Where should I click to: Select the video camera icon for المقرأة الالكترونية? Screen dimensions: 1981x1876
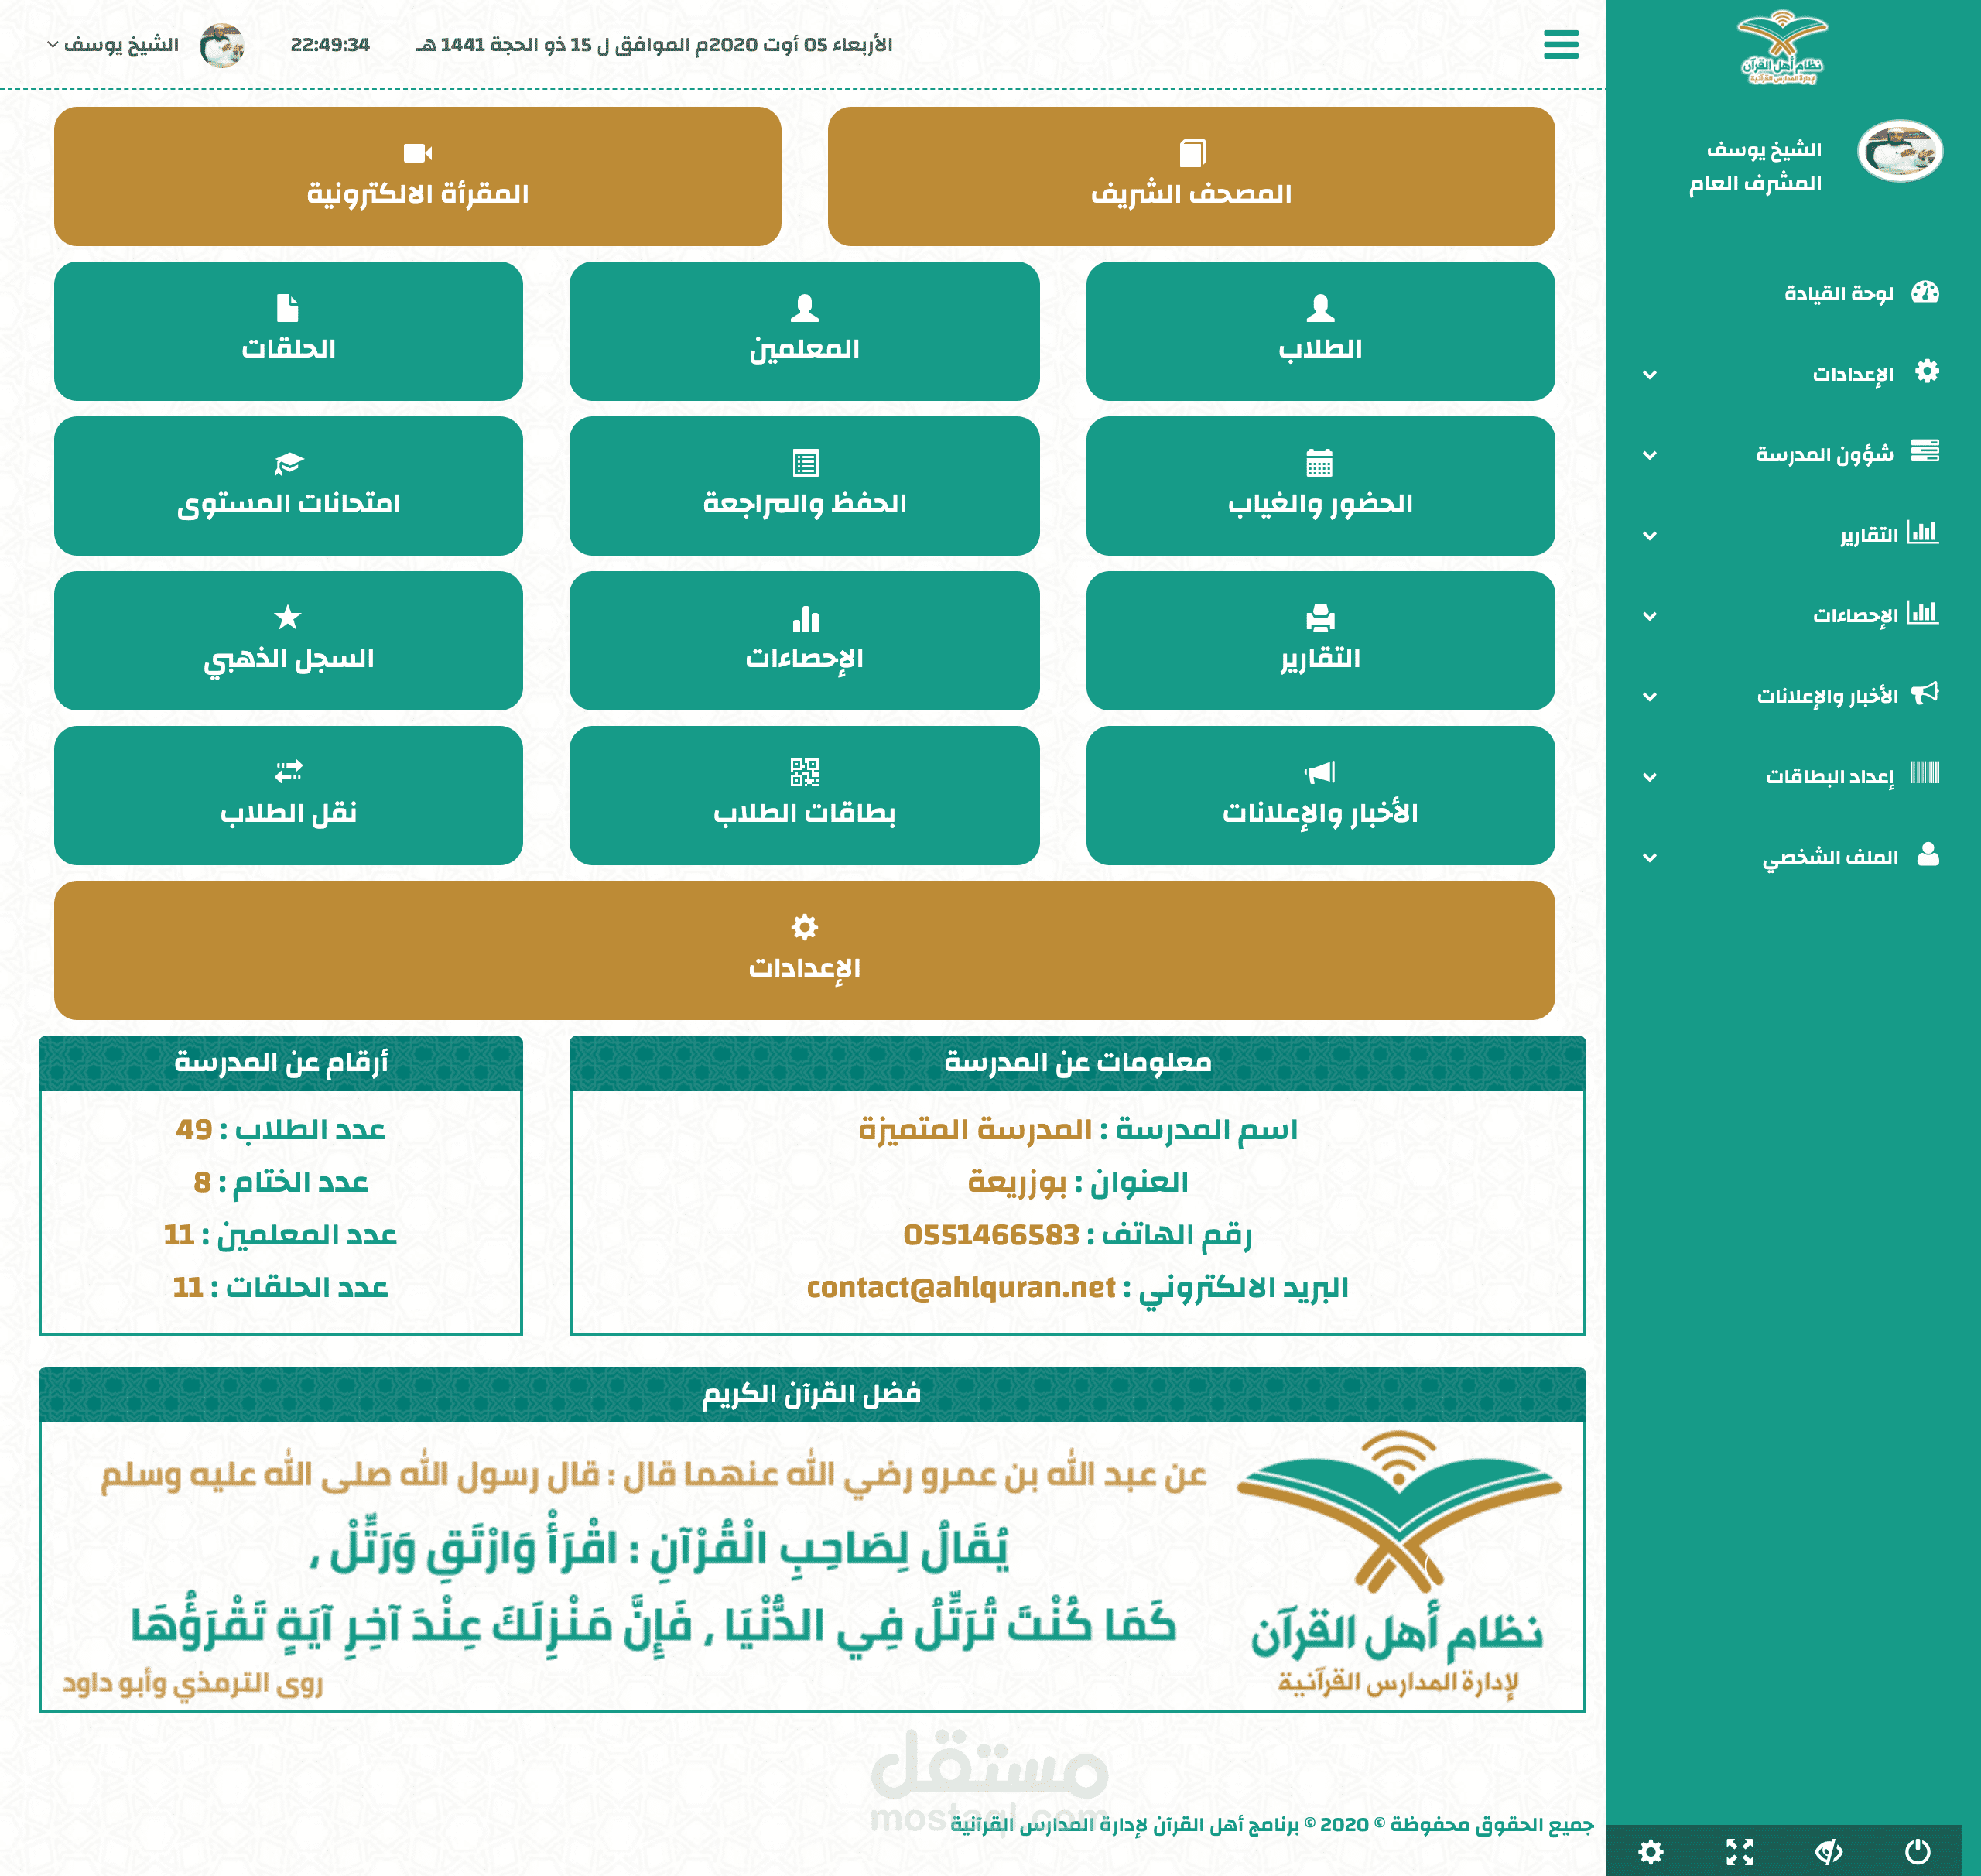tap(417, 155)
